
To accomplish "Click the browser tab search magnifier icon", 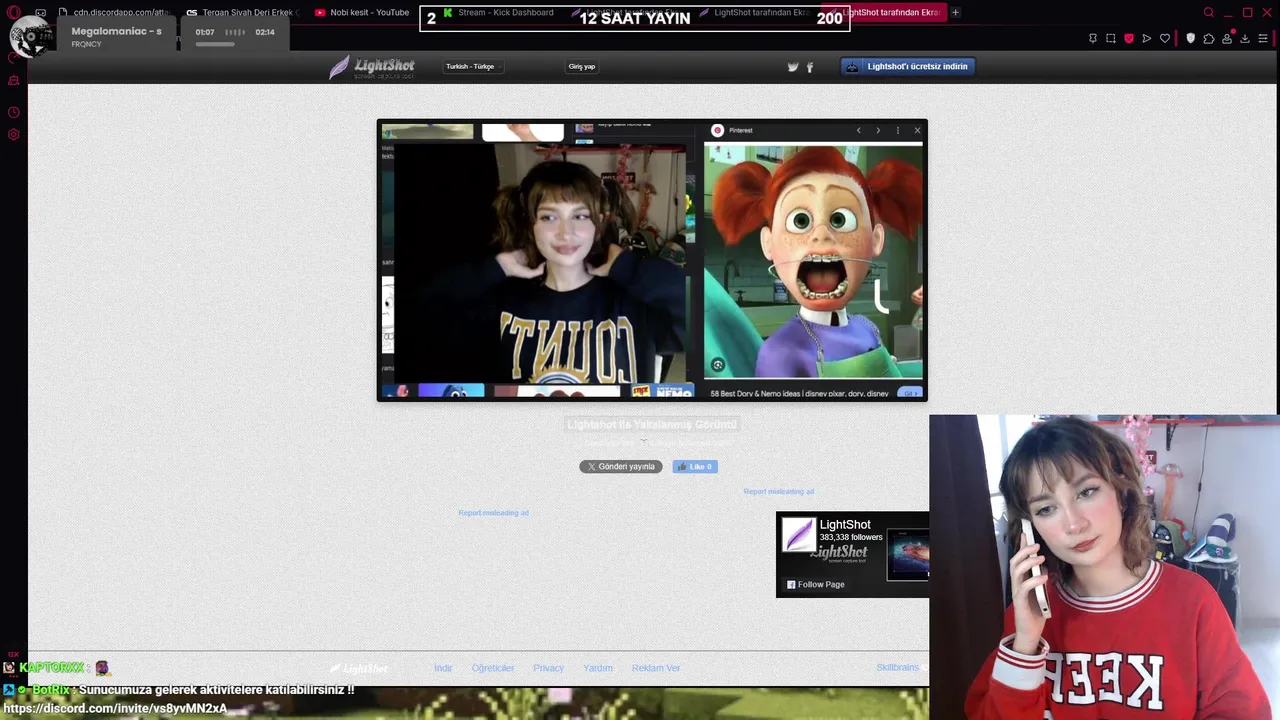I will pyautogui.click(x=1208, y=12).
